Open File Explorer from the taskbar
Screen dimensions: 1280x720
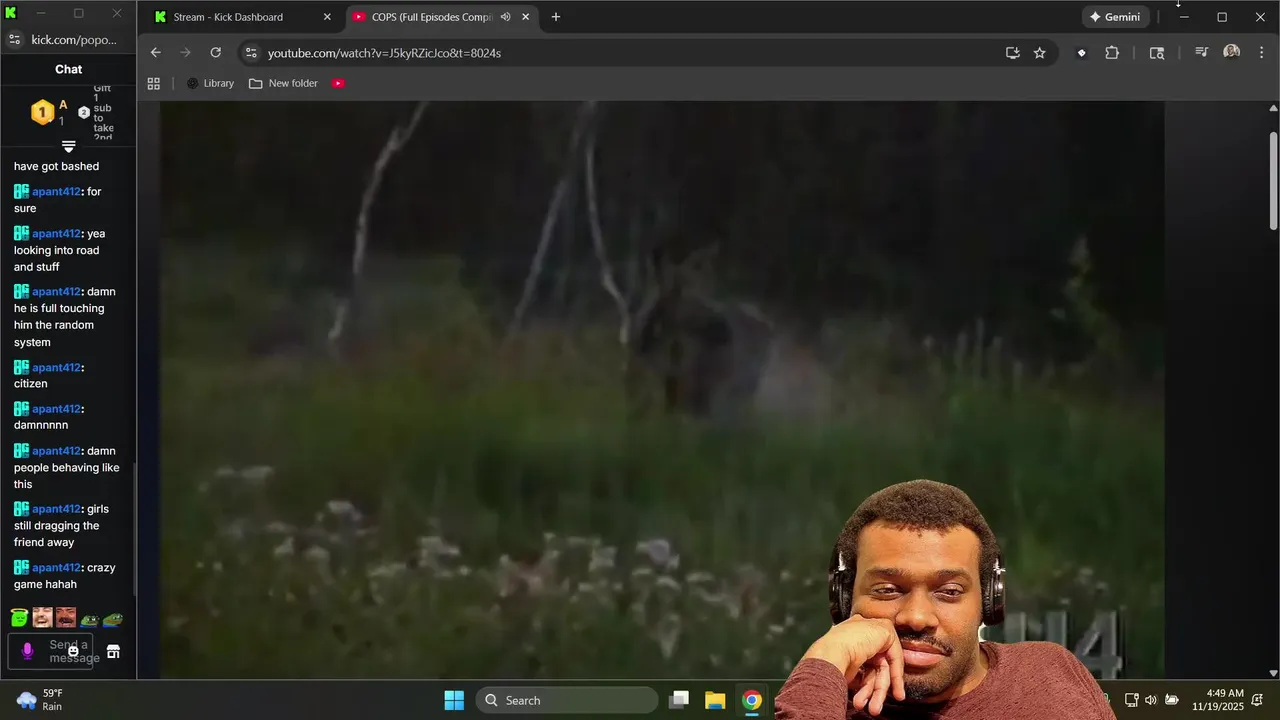coord(715,700)
